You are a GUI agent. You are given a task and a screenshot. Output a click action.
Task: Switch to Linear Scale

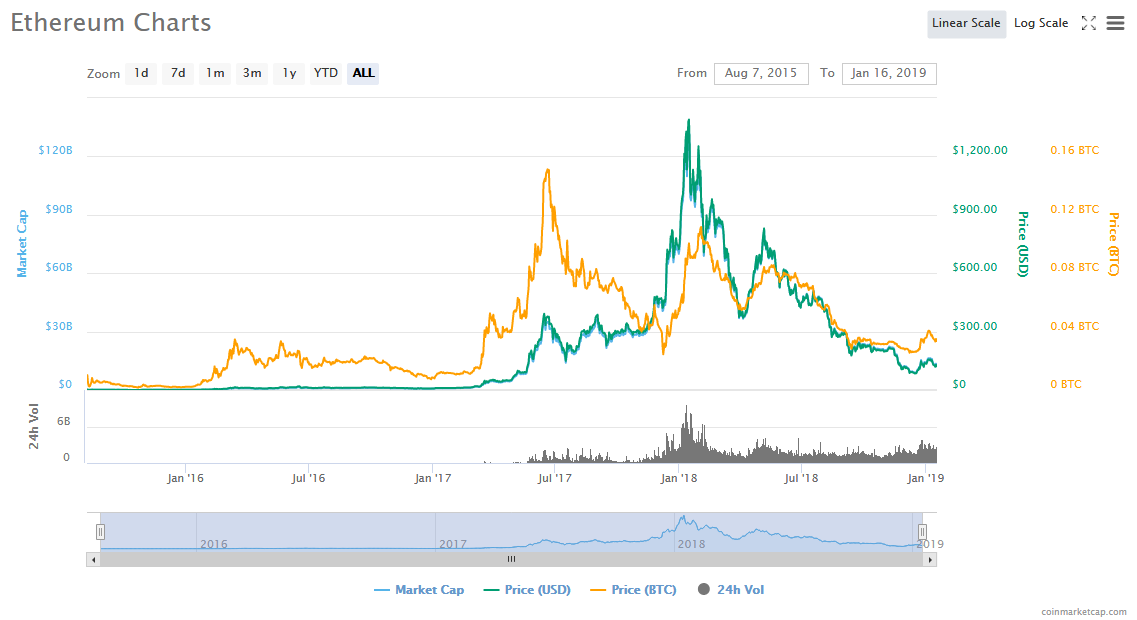[966, 23]
